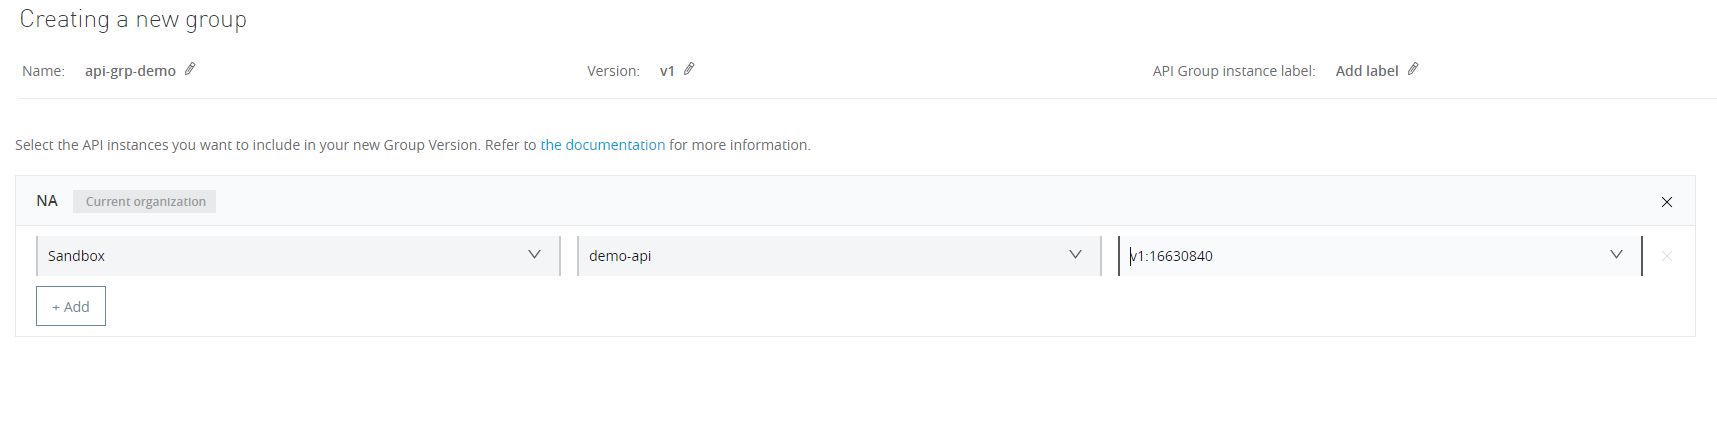This screenshot has width=1717, height=435.
Task: Click the api-grp-demo group name text
Action: (x=130, y=71)
